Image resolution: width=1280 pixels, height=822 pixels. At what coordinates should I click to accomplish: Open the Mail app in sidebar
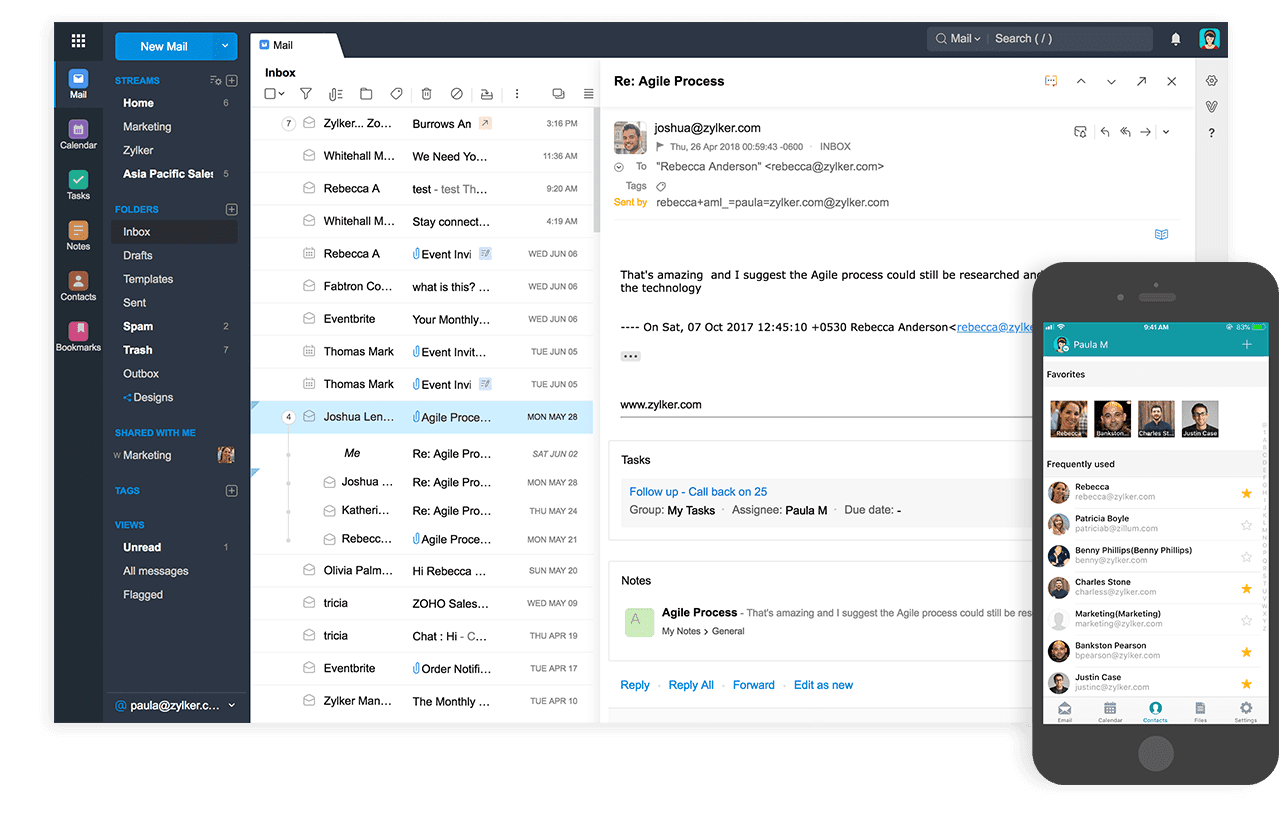[78, 84]
